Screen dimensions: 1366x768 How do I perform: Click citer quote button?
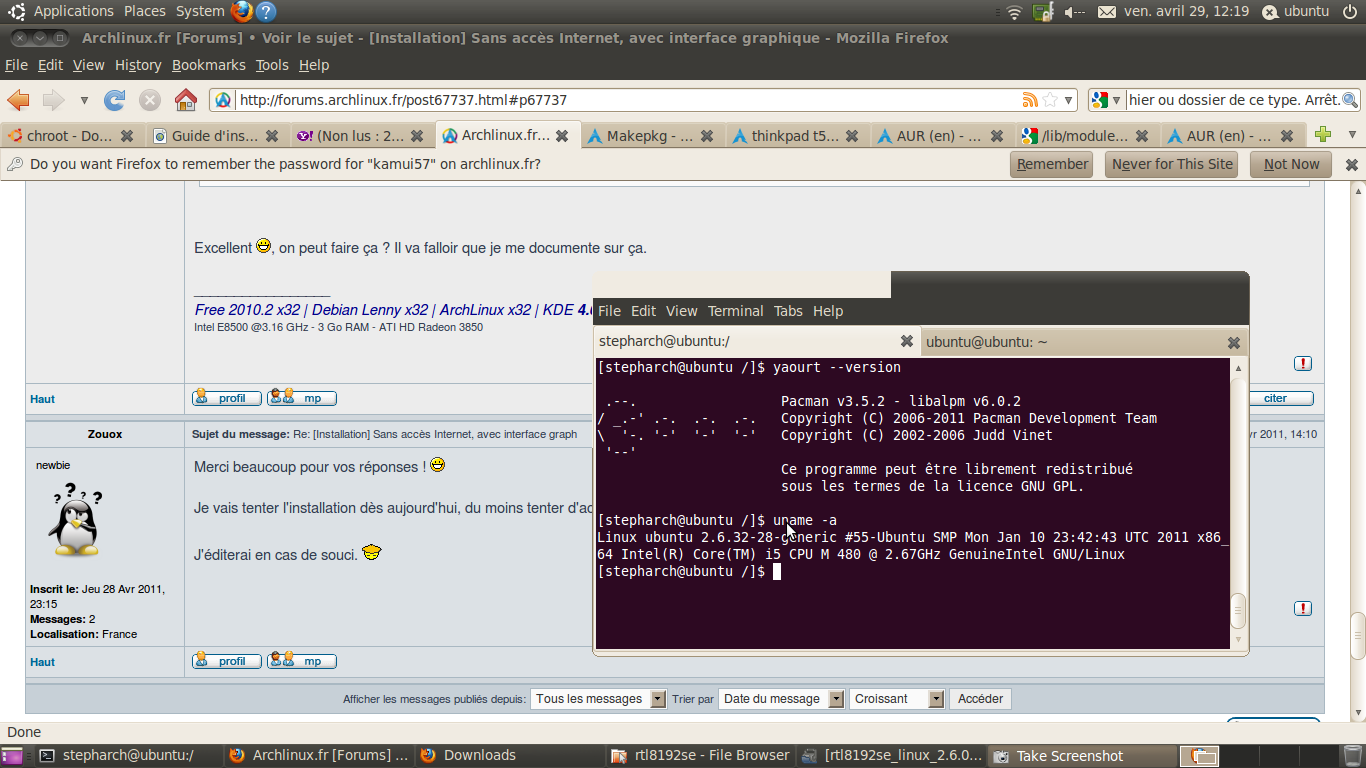[x=1280, y=398]
